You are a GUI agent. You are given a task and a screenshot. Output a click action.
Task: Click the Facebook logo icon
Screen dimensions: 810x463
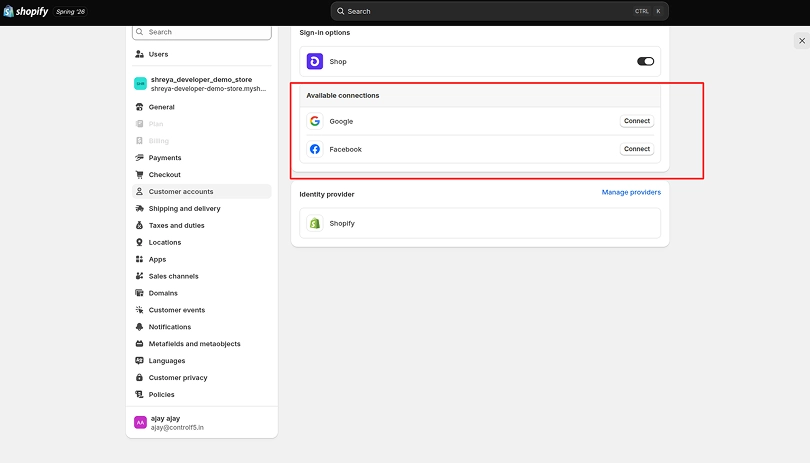pos(315,149)
